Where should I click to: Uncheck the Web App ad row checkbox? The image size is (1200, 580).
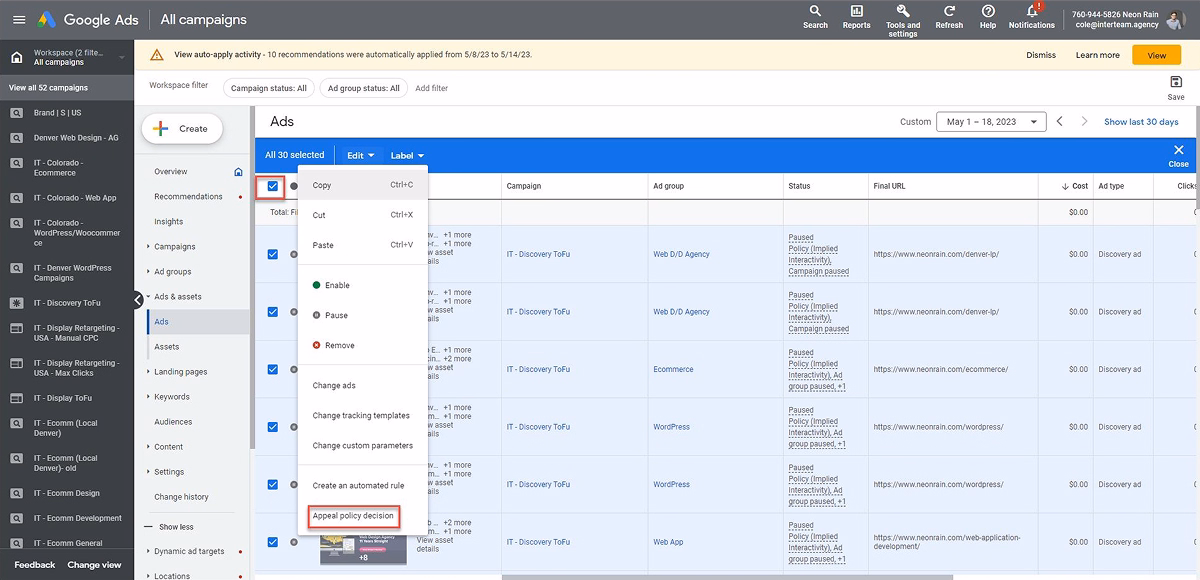(x=273, y=541)
